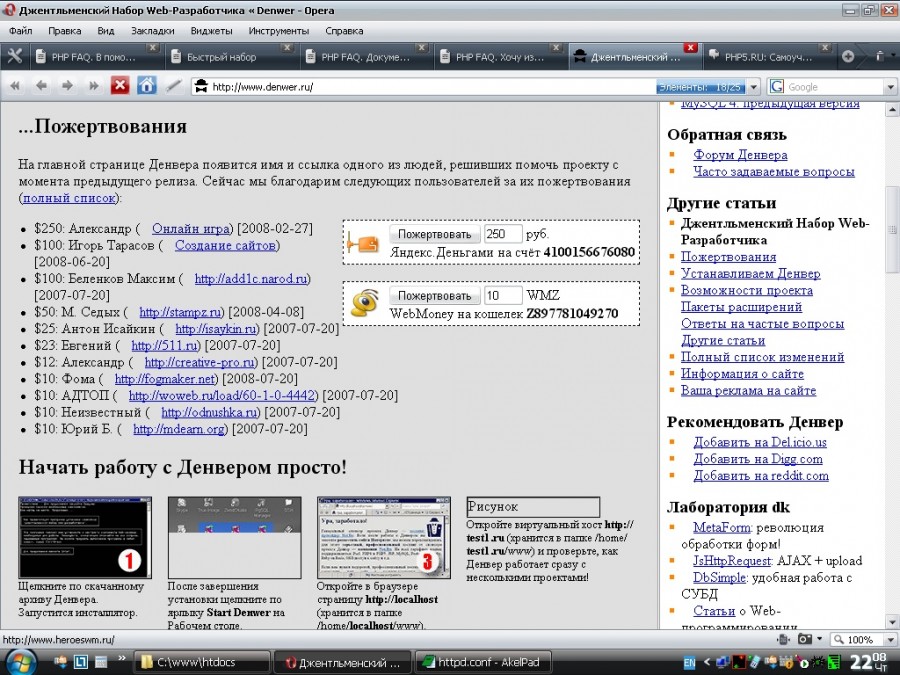Image resolution: width=900 pixels, height=675 pixels.
Task: Open the Справка menu
Action: (344, 31)
